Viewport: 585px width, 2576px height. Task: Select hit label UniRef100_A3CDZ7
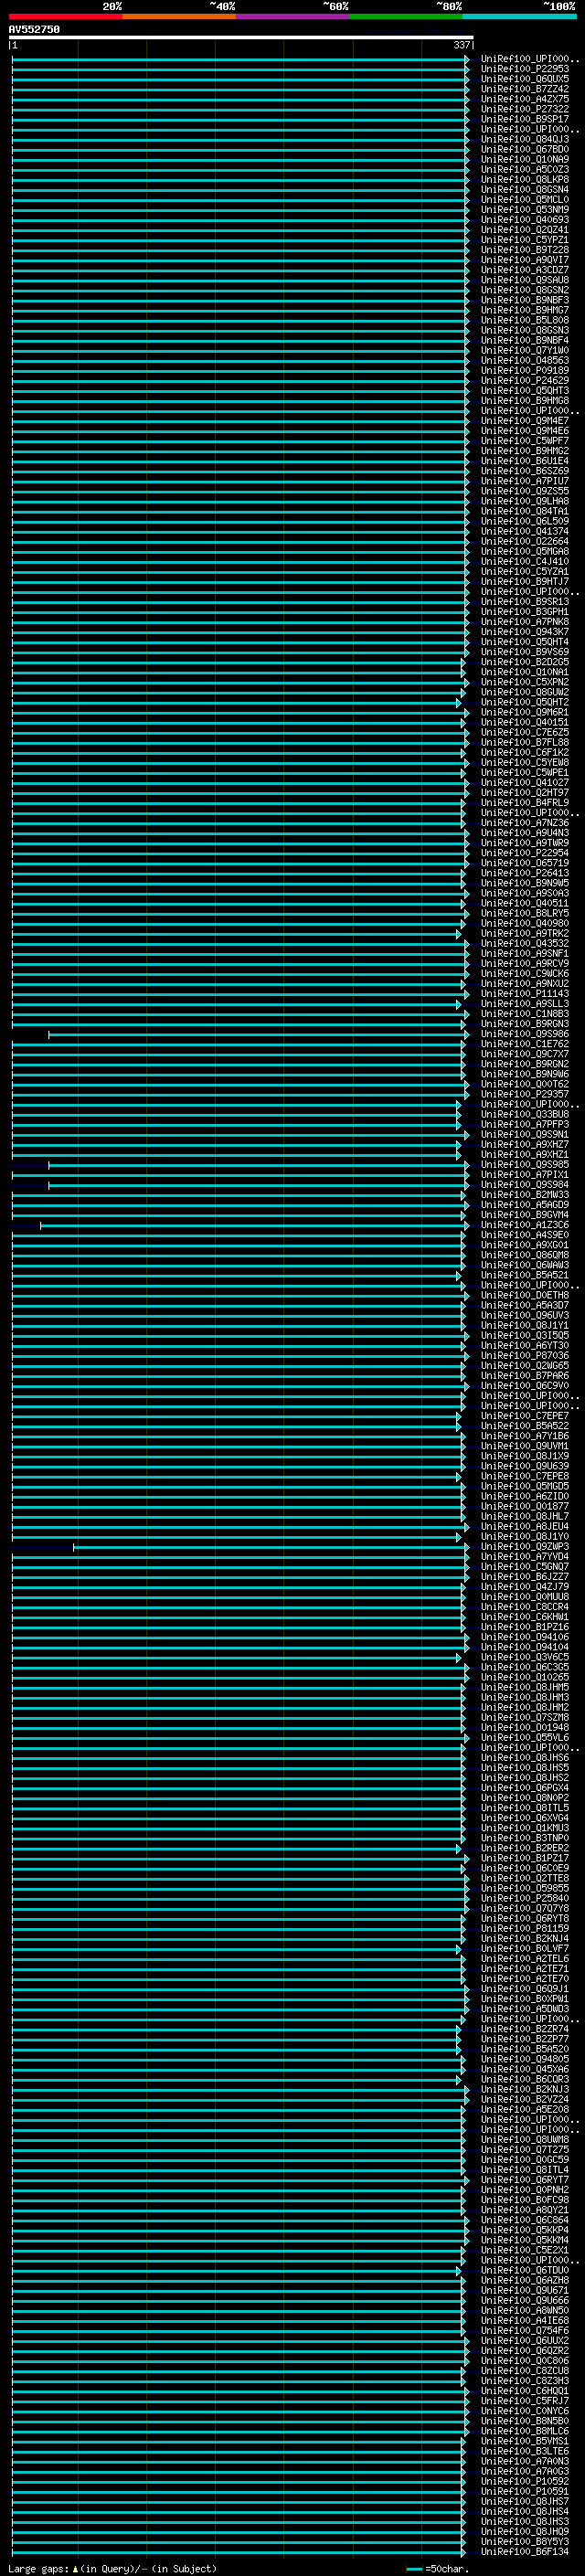click(x=525, y=270)
